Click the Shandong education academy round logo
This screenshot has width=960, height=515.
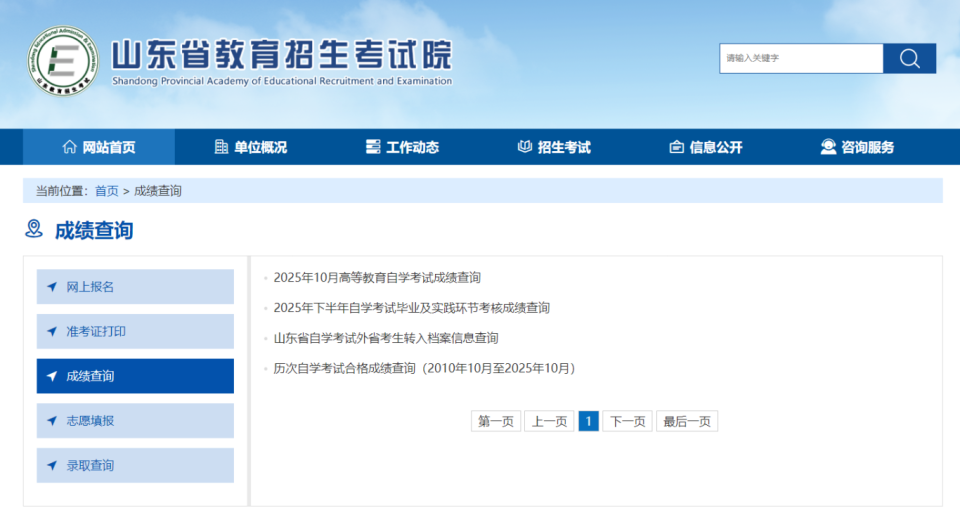click(x=62, y=60)
